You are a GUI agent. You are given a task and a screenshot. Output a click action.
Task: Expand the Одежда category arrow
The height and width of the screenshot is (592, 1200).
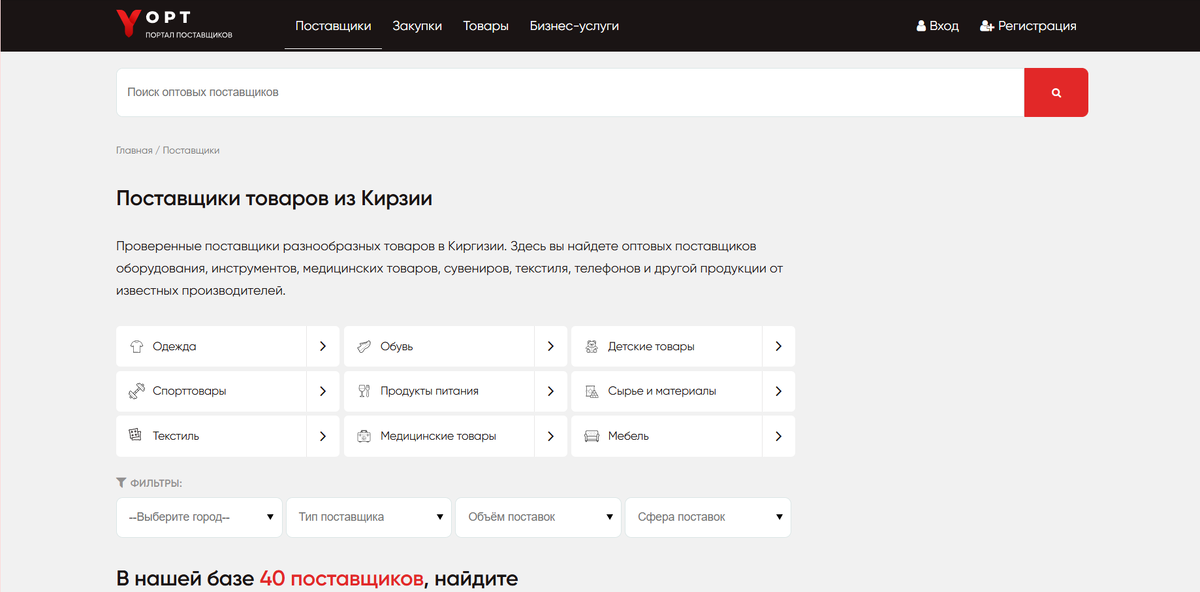click(x=323, y=346)
